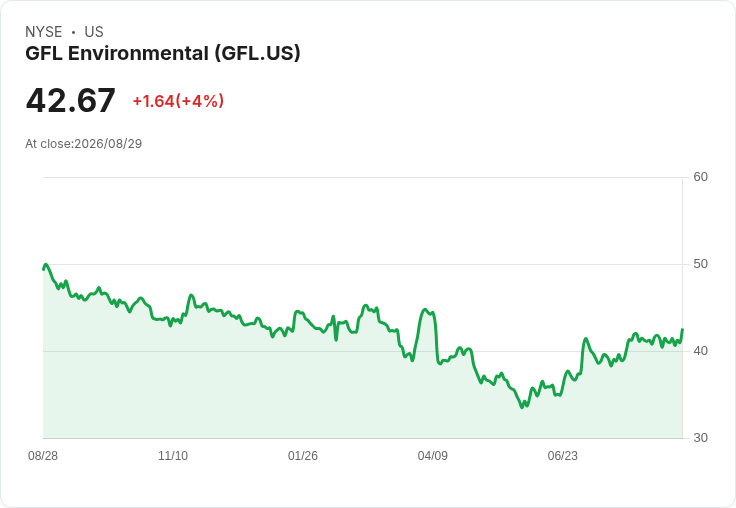Image resolution: width=736 pixels, height=508 pixels.
Task: Click the 50 price axis label
Action: 700,264
